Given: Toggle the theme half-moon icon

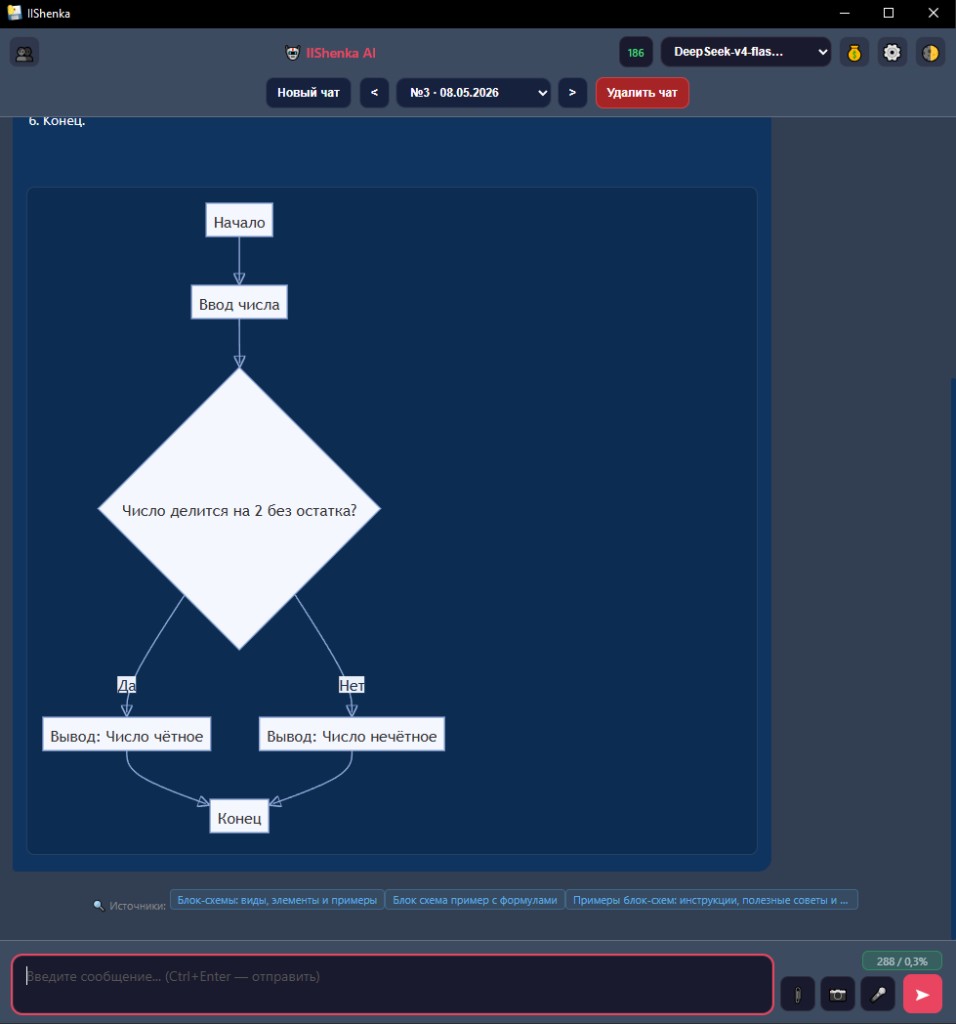Looking at the screenshot, I should pos(931,52).
